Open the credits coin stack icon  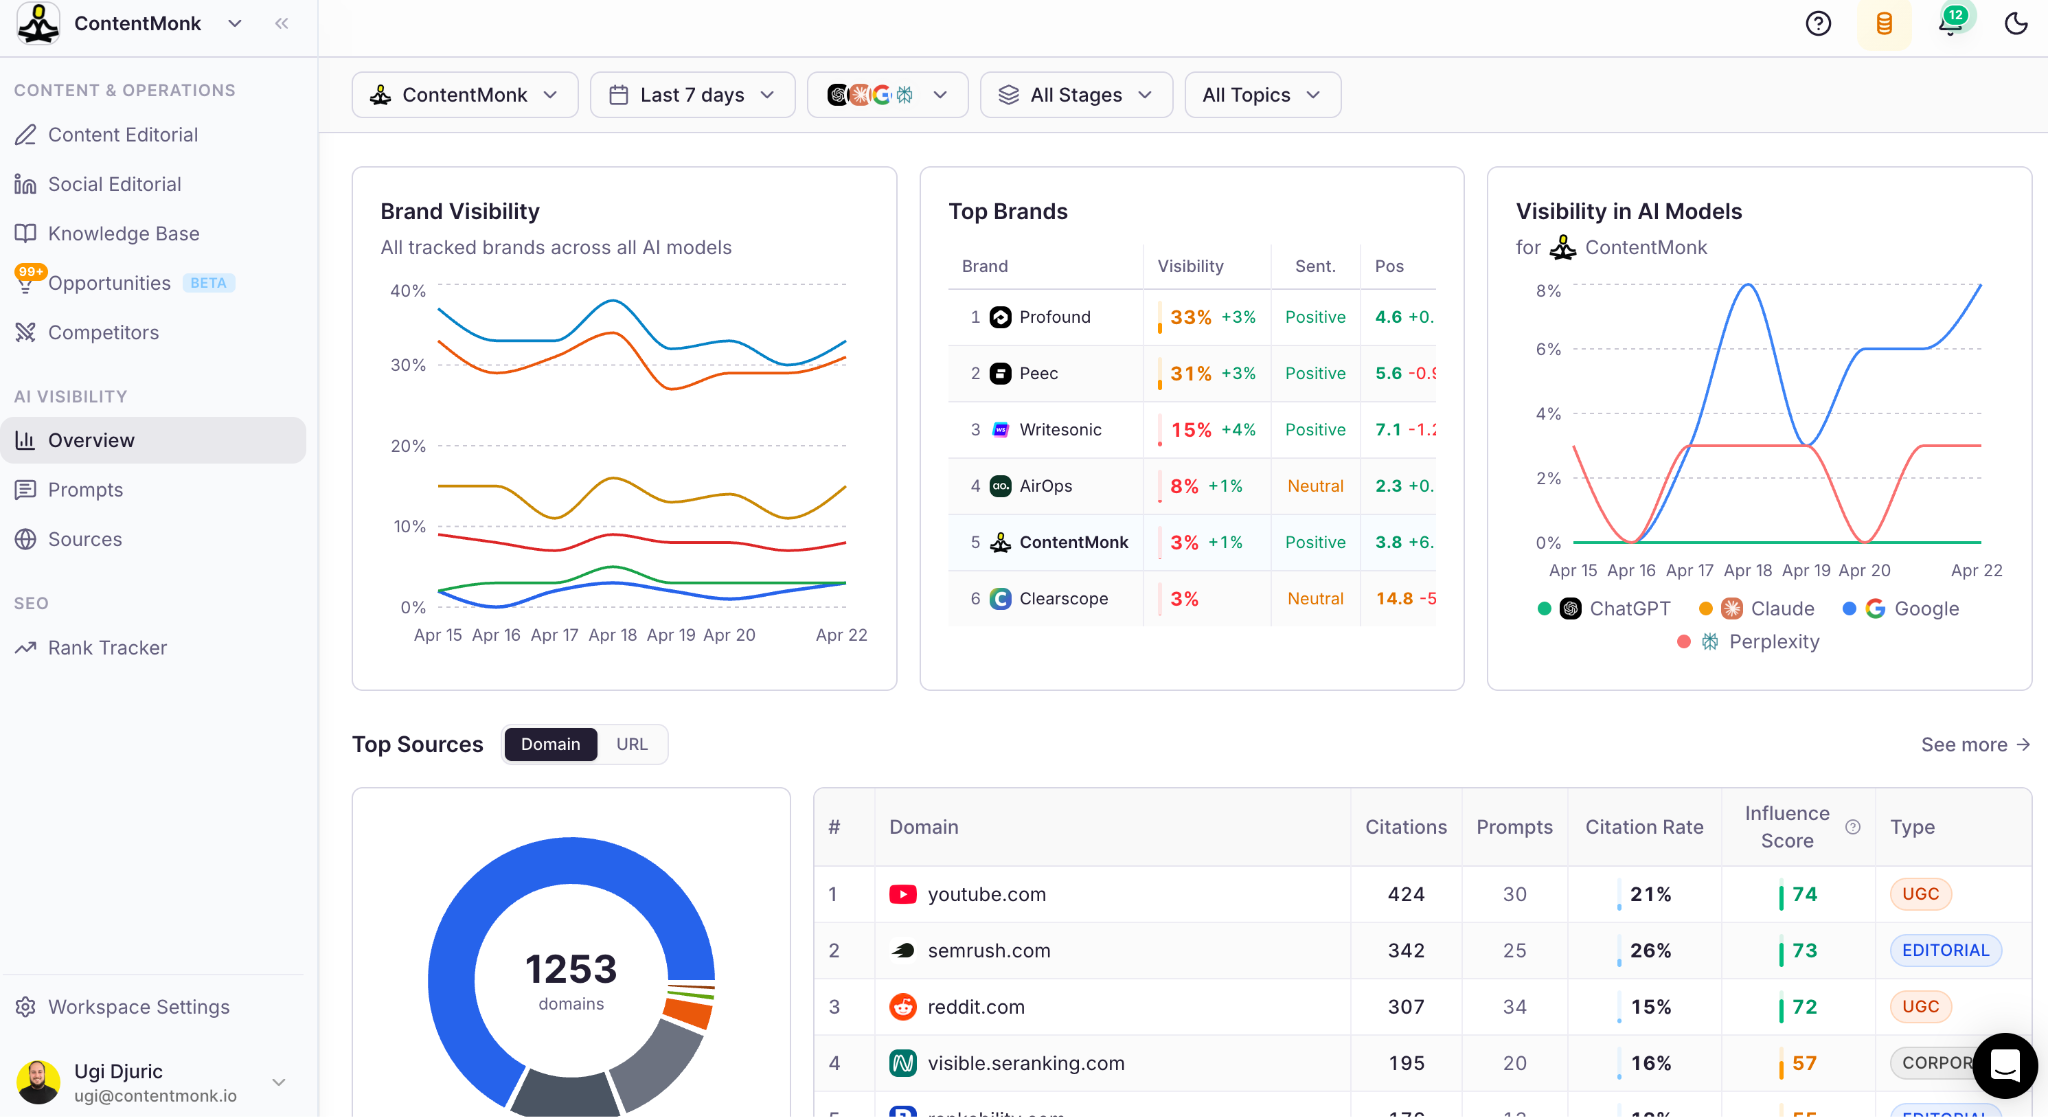pyautogui.click(x=1884, y=23)
